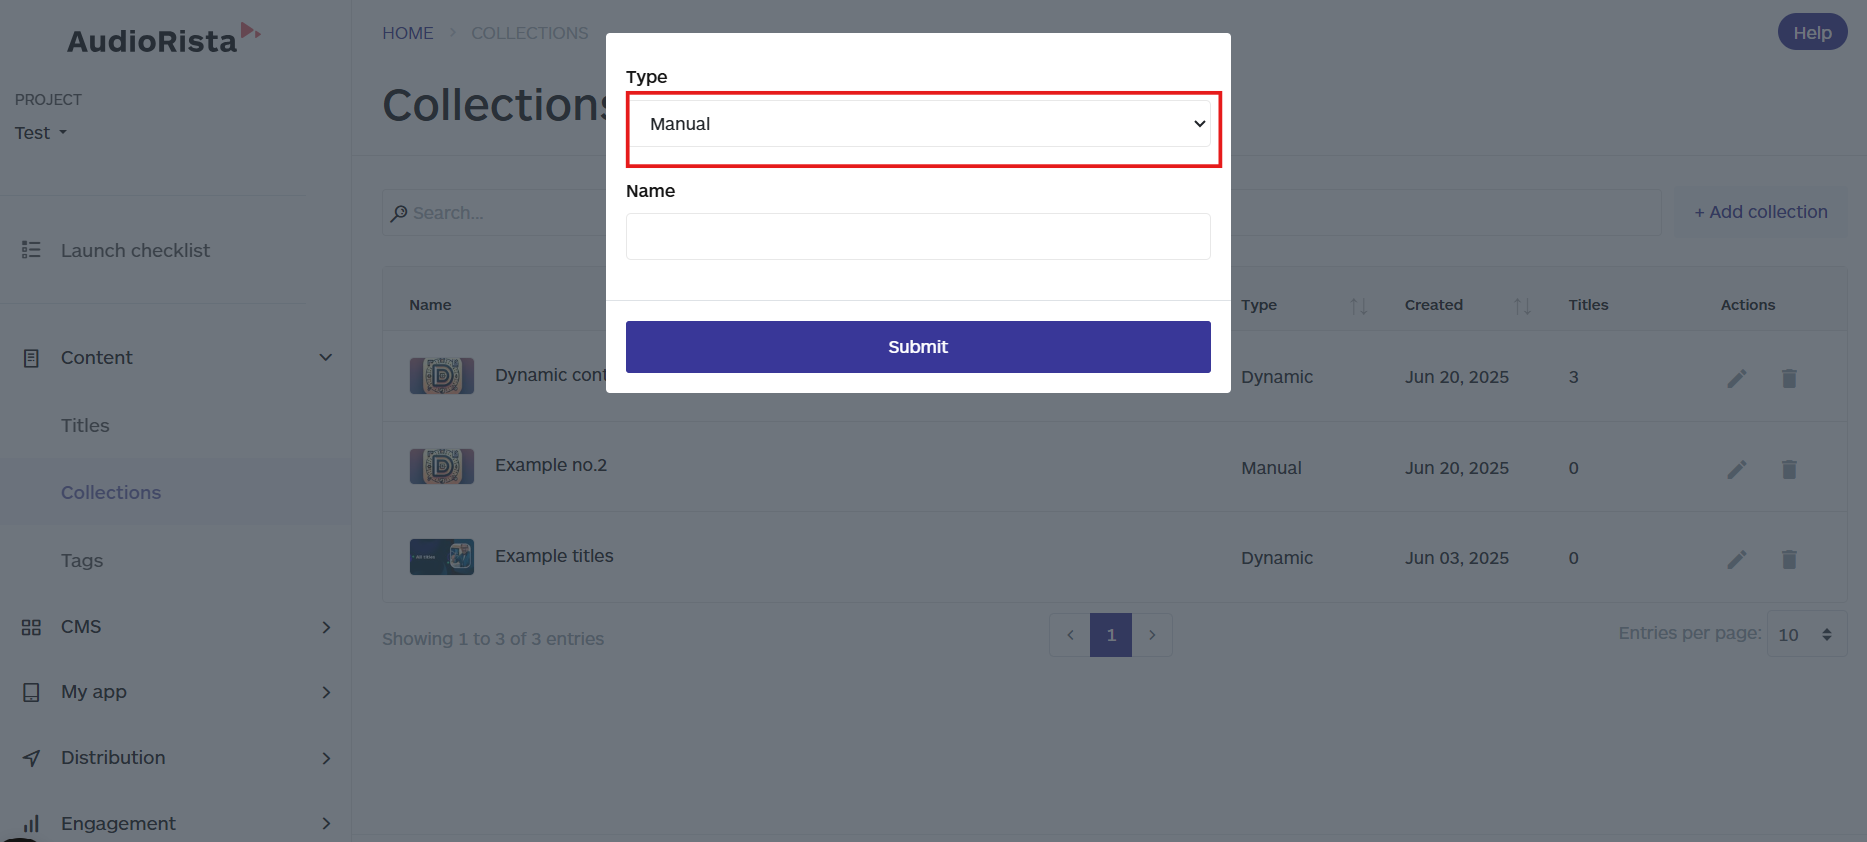Expand the CMS section chevron
This screenshot has width=1867, height=842.
click(325, 627)
